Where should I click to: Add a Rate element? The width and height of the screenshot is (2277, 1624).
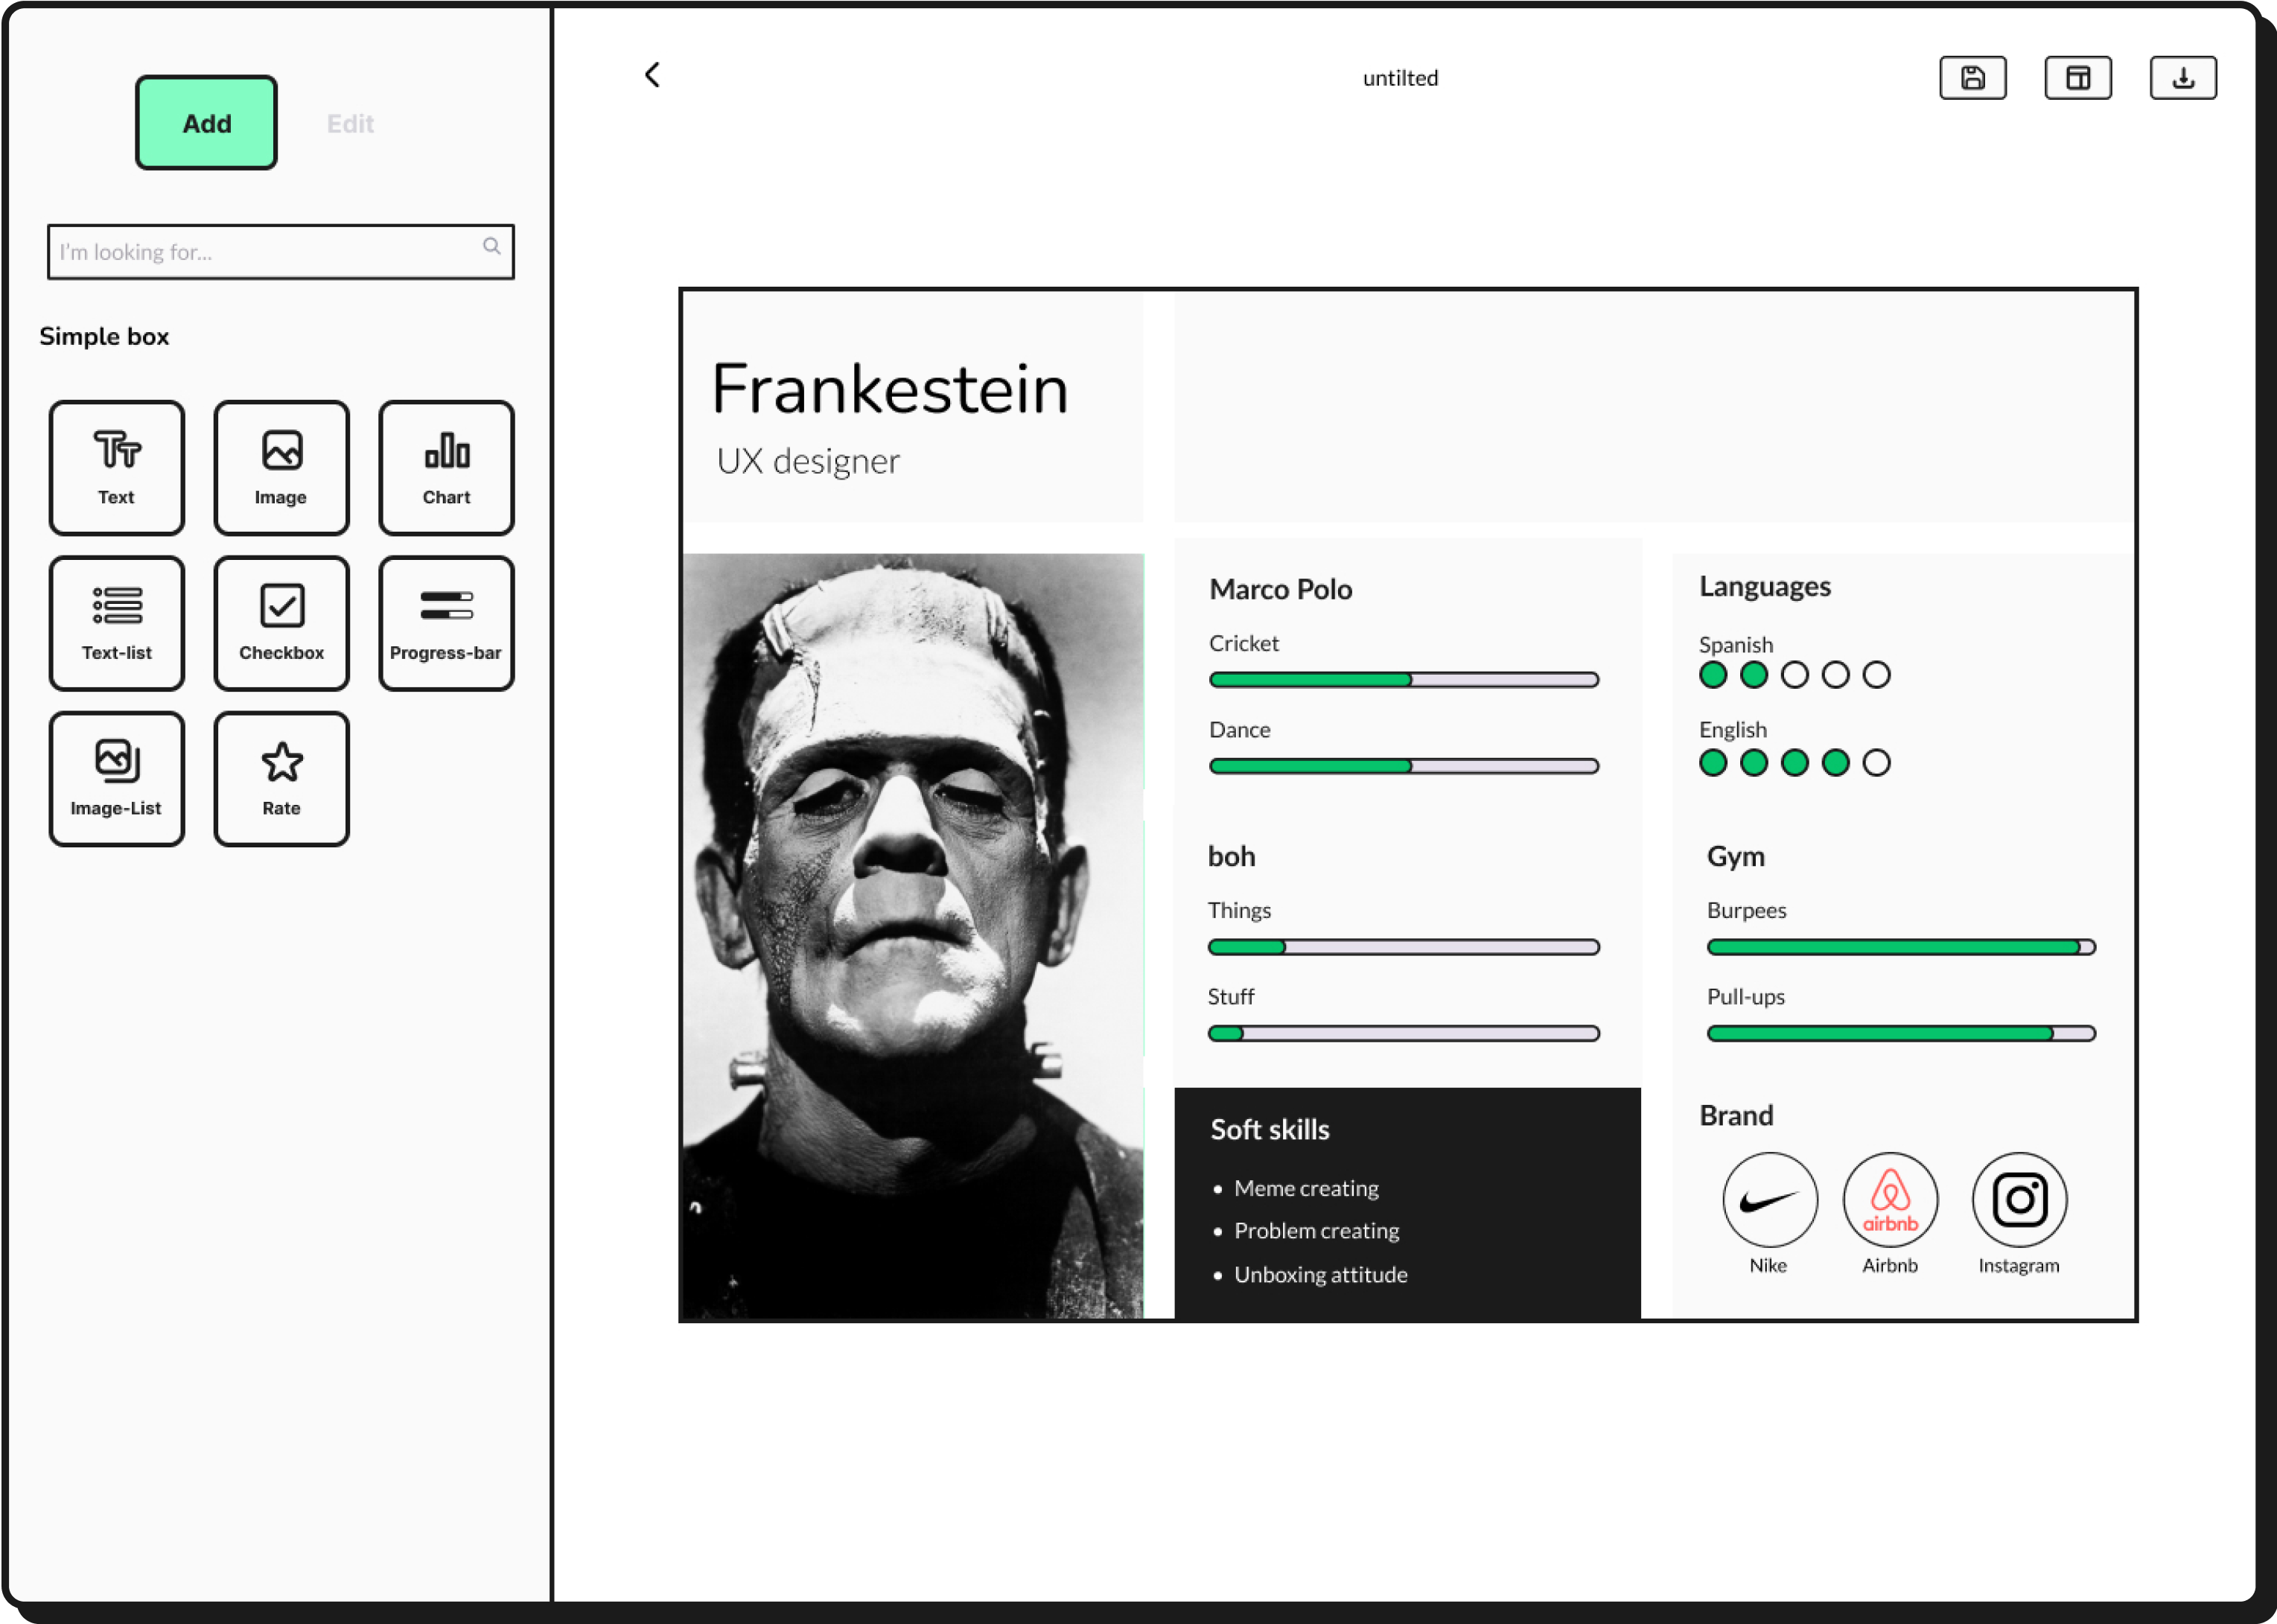point(281,779)
